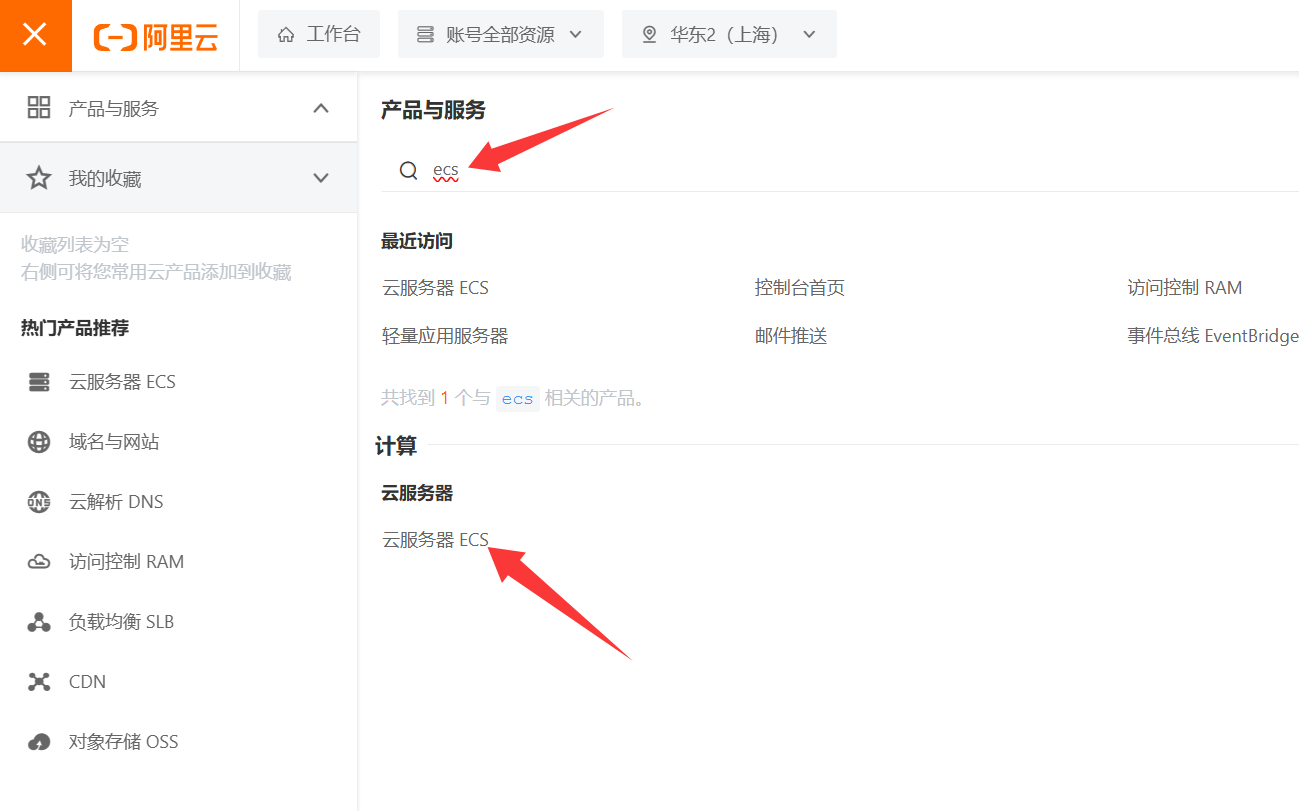Click the search magnifier icon
This screenshot has height=811, width=1299.
408,170
